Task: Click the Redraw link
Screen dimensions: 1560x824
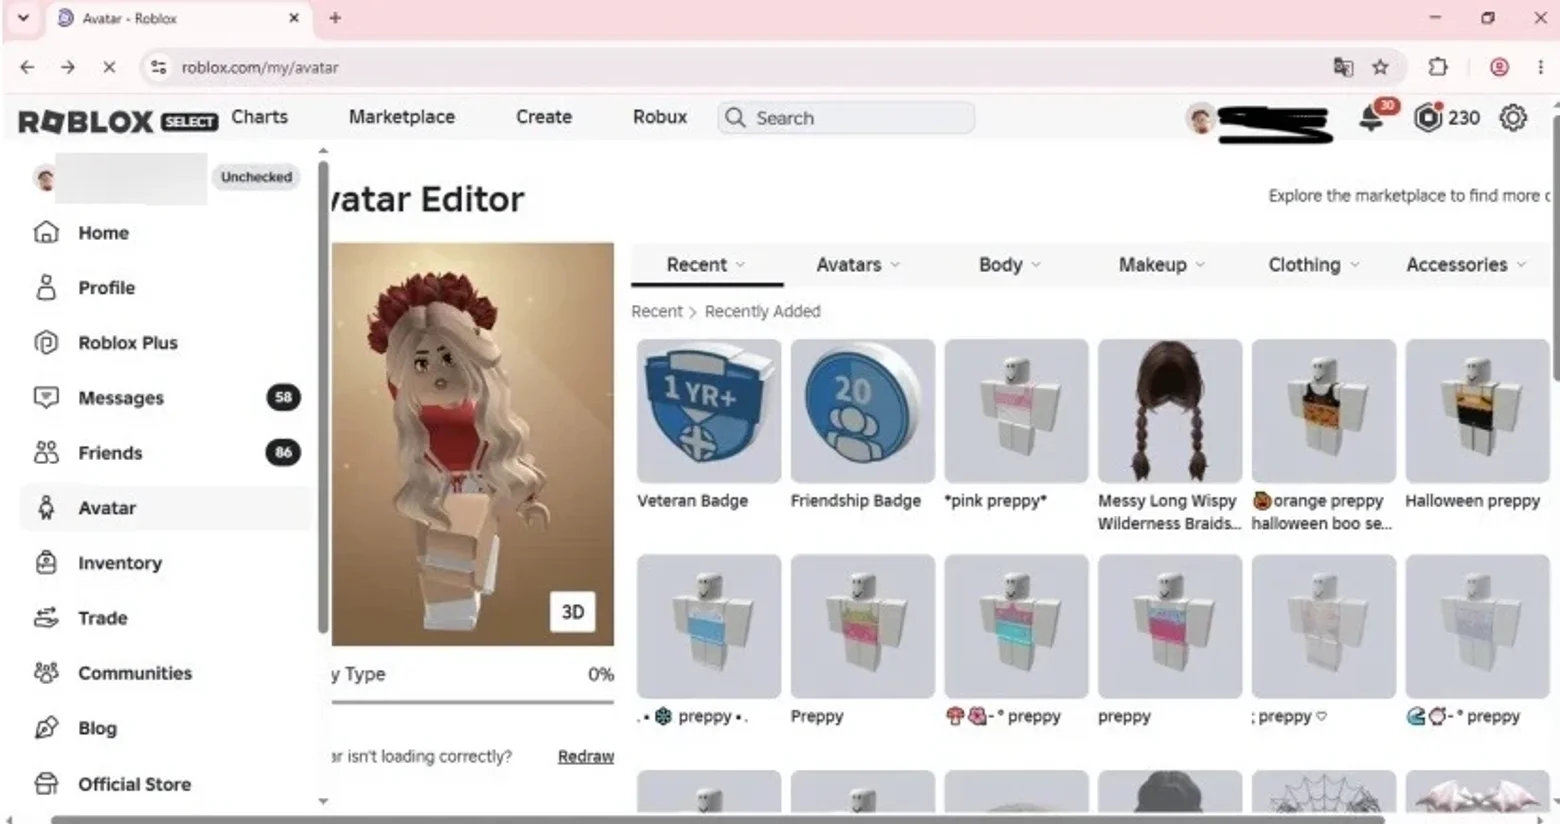Action: pos(586,757)
